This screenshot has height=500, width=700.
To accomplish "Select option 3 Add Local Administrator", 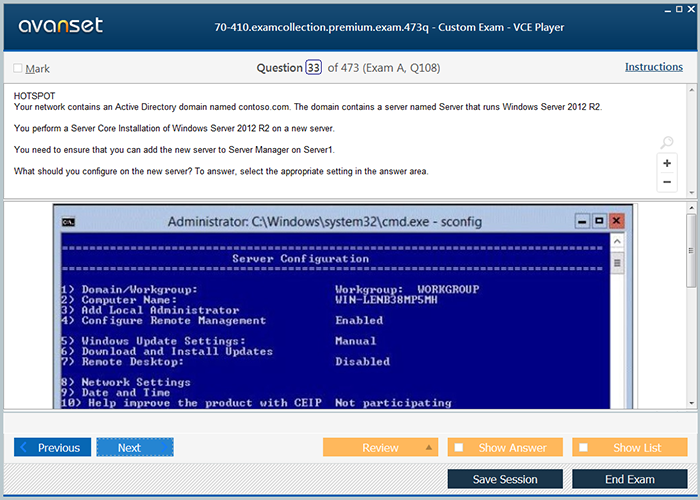I will point(150,310).
